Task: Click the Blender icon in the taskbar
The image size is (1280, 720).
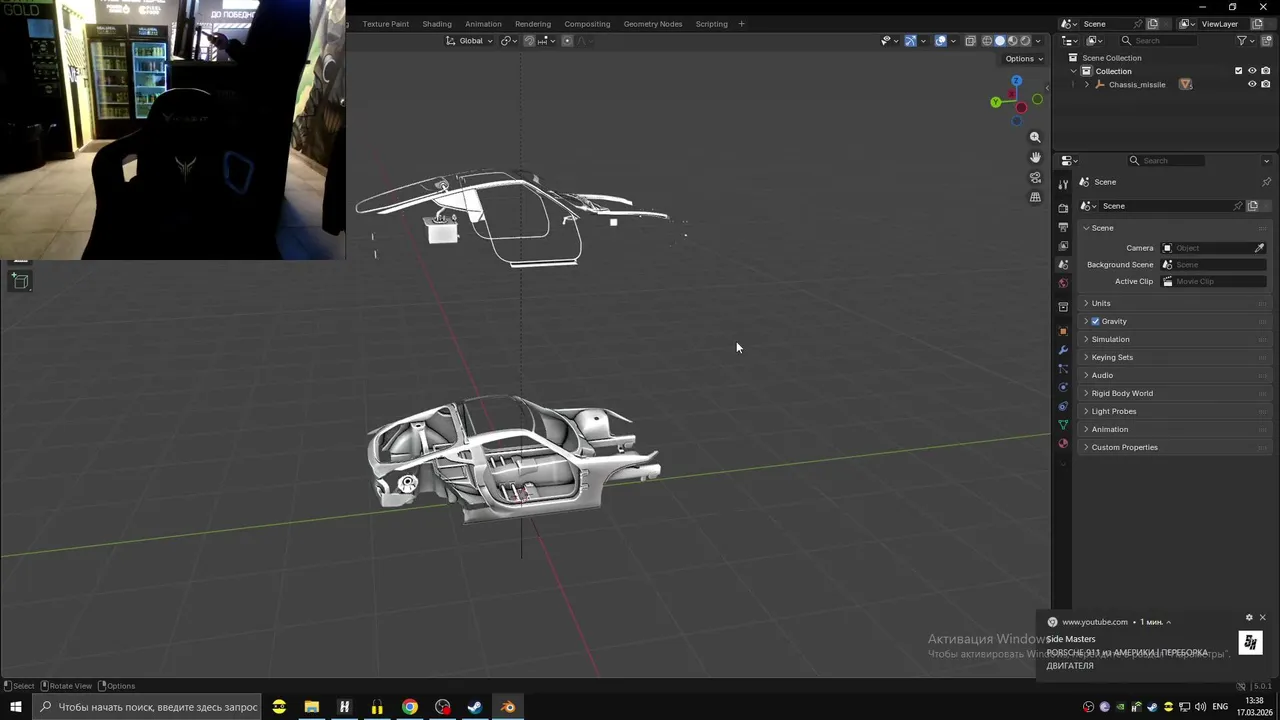Action: (508, 707)
